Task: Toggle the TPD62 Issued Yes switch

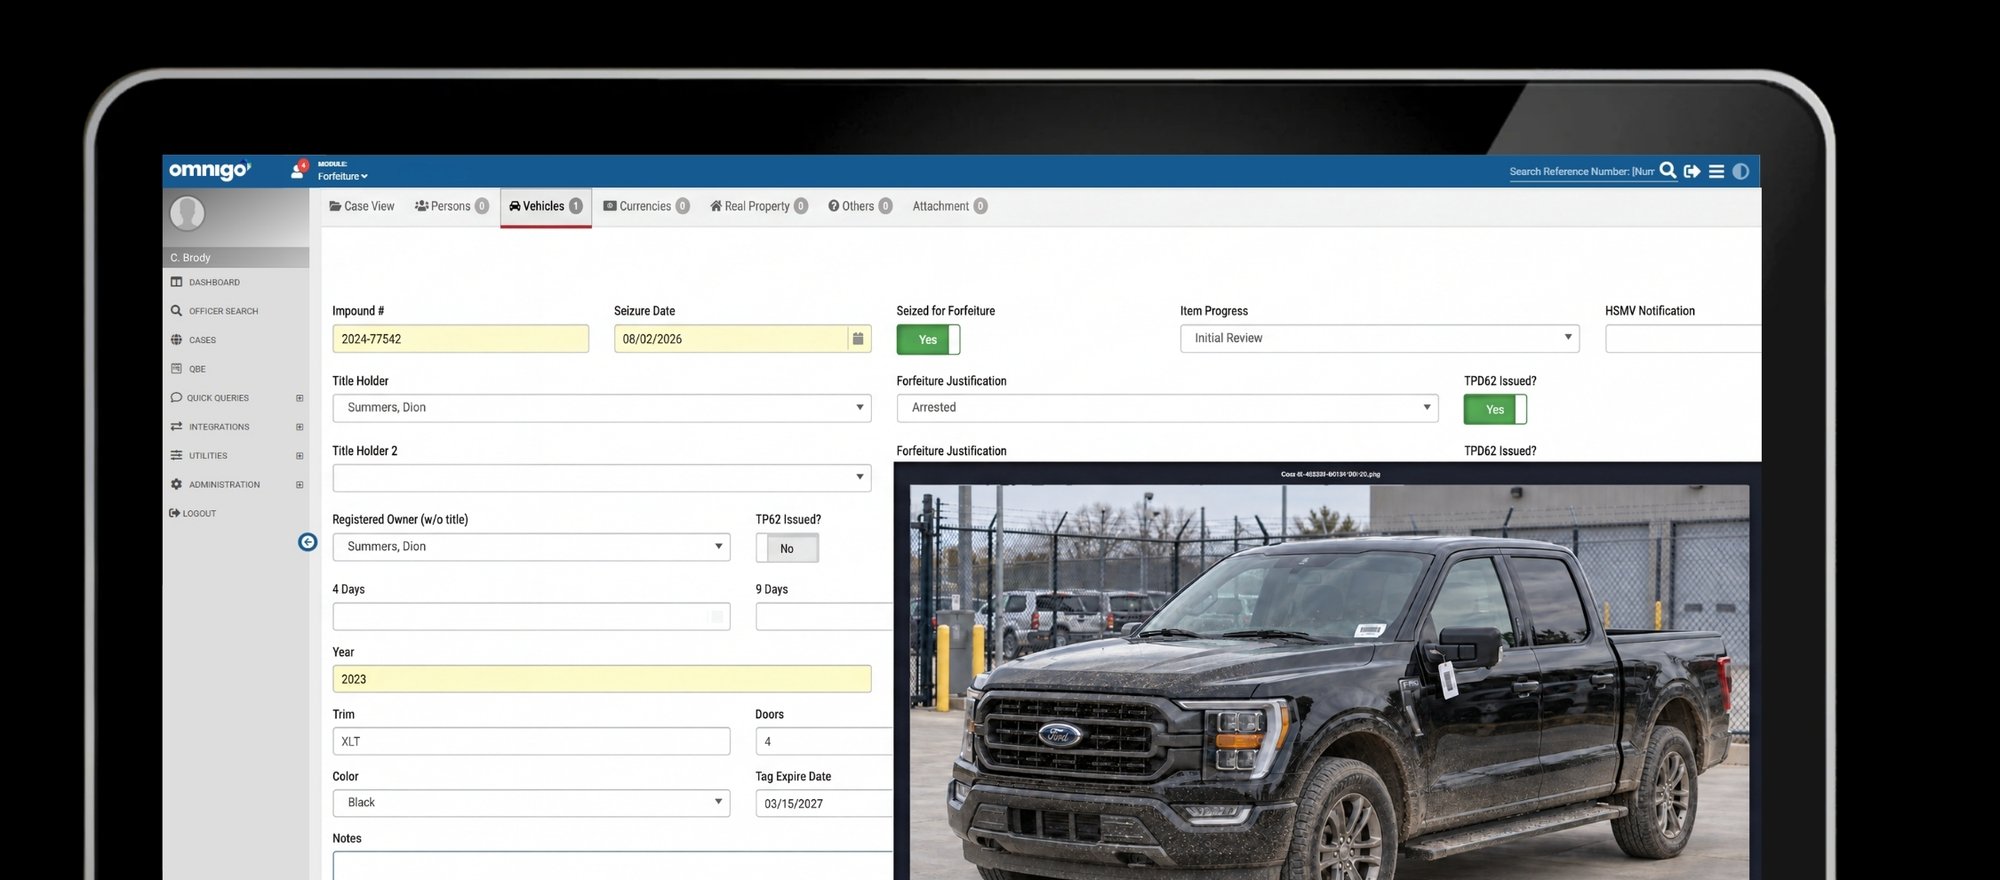Action: (1495, 409)
